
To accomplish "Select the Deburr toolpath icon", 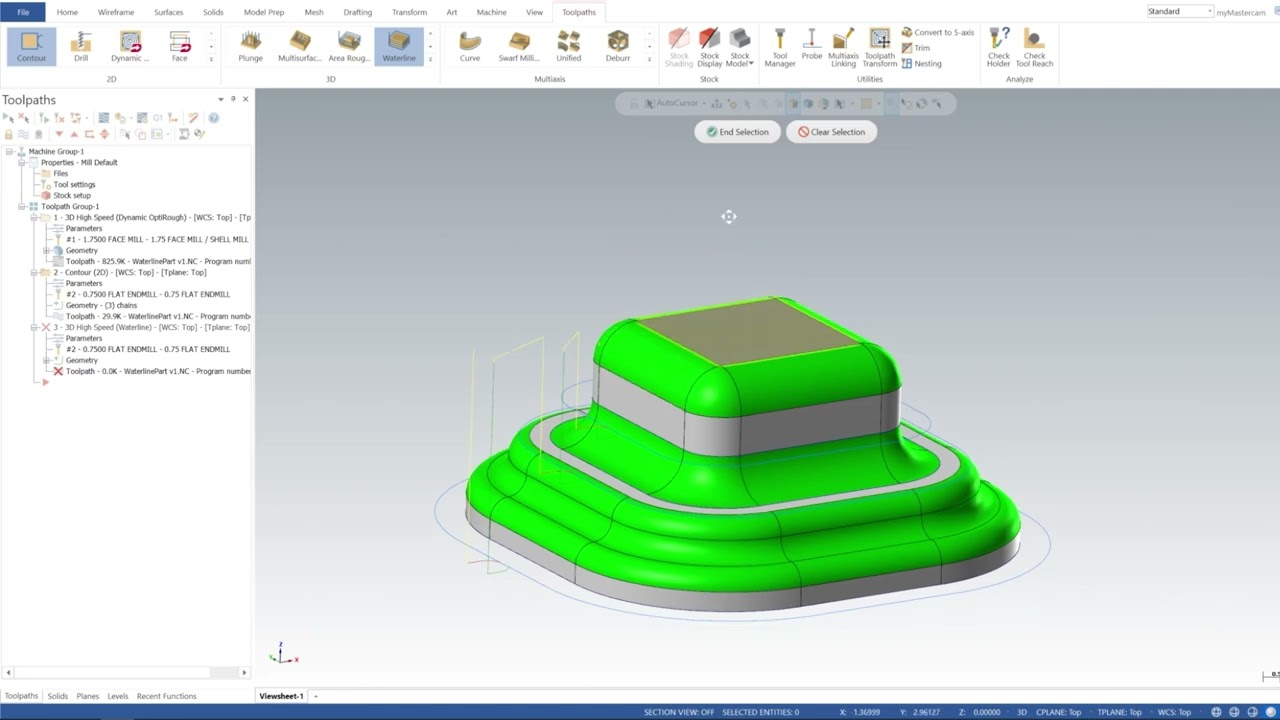I will 618,47.
